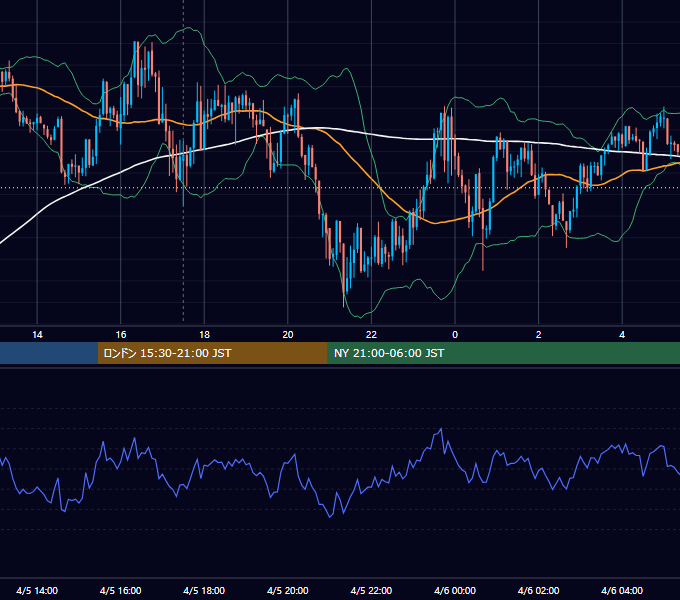Click the 4 hour label on price chart axis
Viewport: 680px width, 600px height.
click(622, 335)
